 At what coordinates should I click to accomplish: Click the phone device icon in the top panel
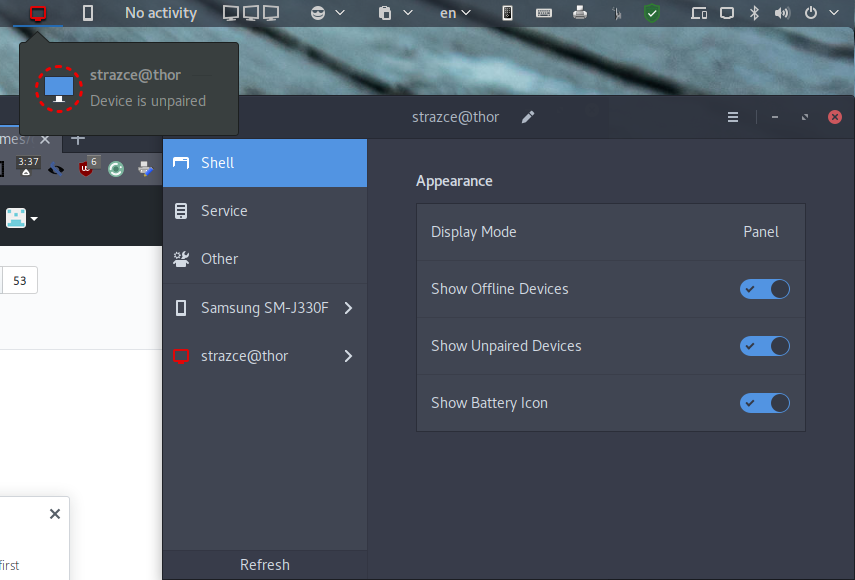click(88, 13)
